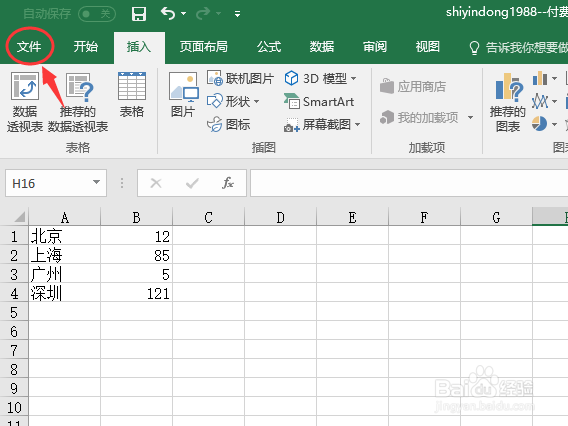
Task: Toggle the AutoSave (自动保存) switch
Action: 97,14
